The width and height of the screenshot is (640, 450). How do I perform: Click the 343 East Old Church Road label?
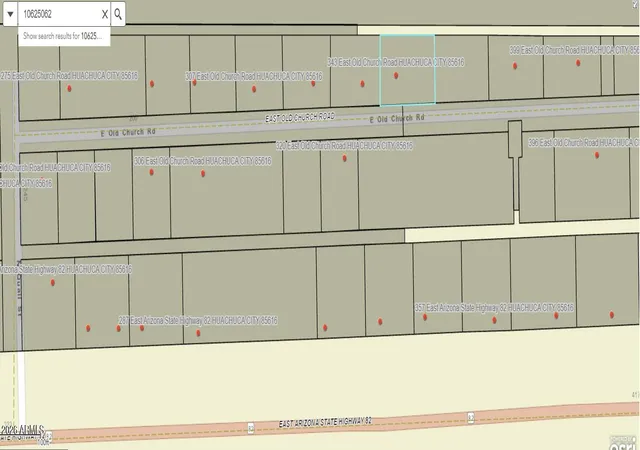pos(396,62)
